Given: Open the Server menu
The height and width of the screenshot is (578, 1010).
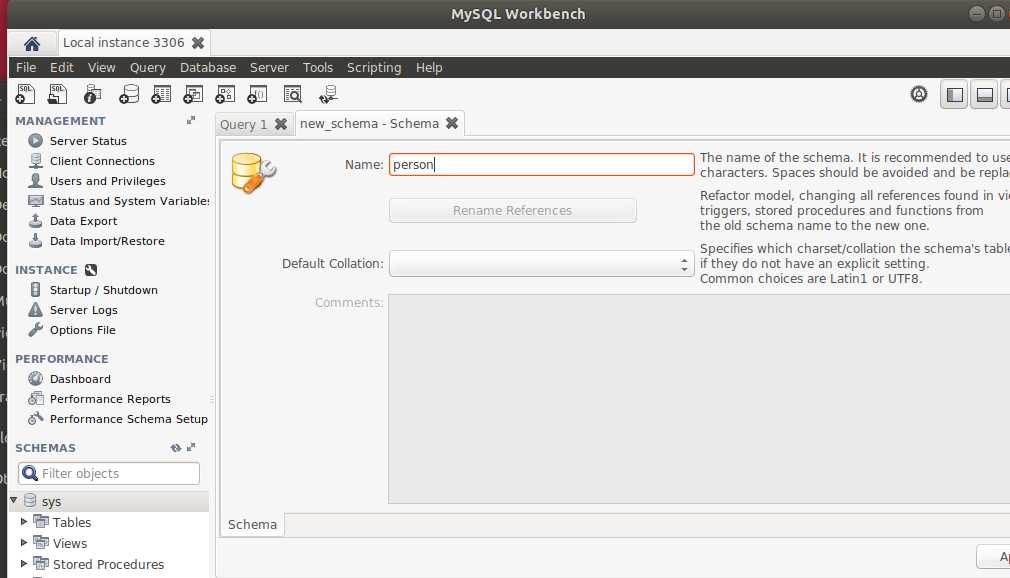Looking at the screenshot, I should click(x=269, y=67).
